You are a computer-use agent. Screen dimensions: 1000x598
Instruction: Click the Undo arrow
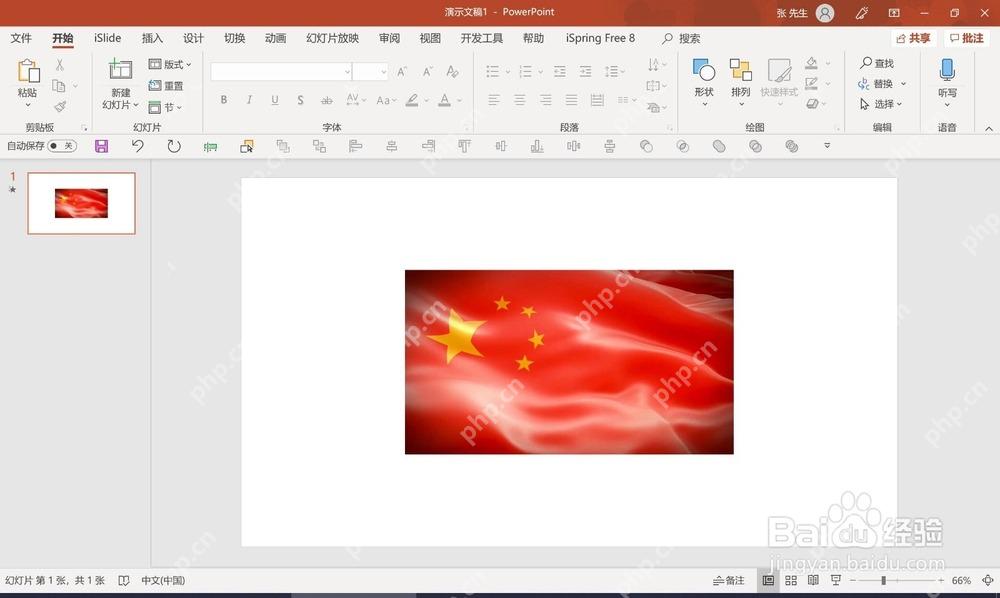[138, 146]
